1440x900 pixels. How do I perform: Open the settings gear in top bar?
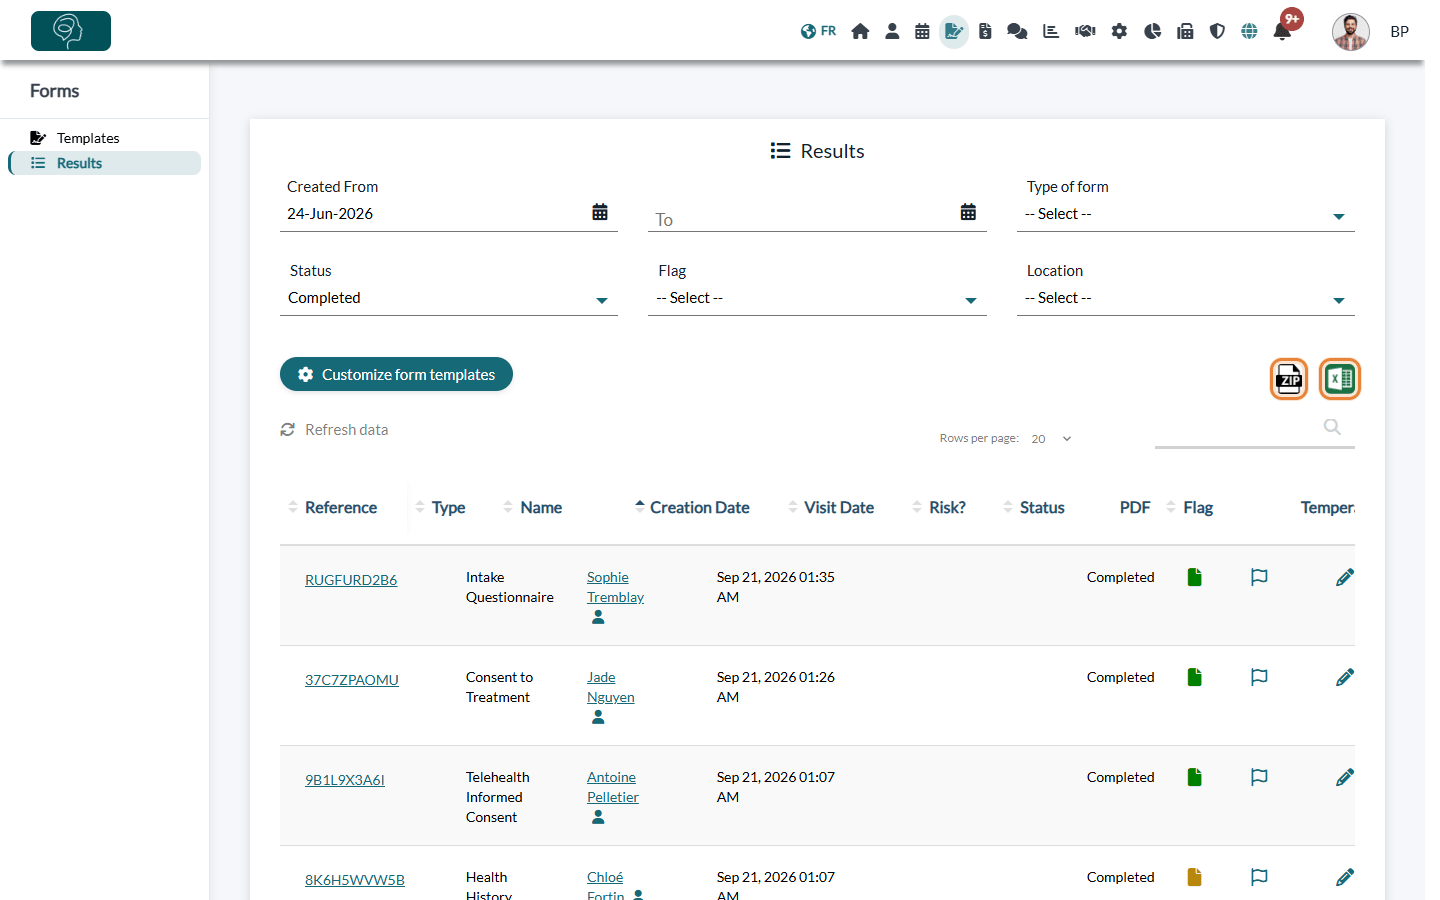coord(1119,31)
